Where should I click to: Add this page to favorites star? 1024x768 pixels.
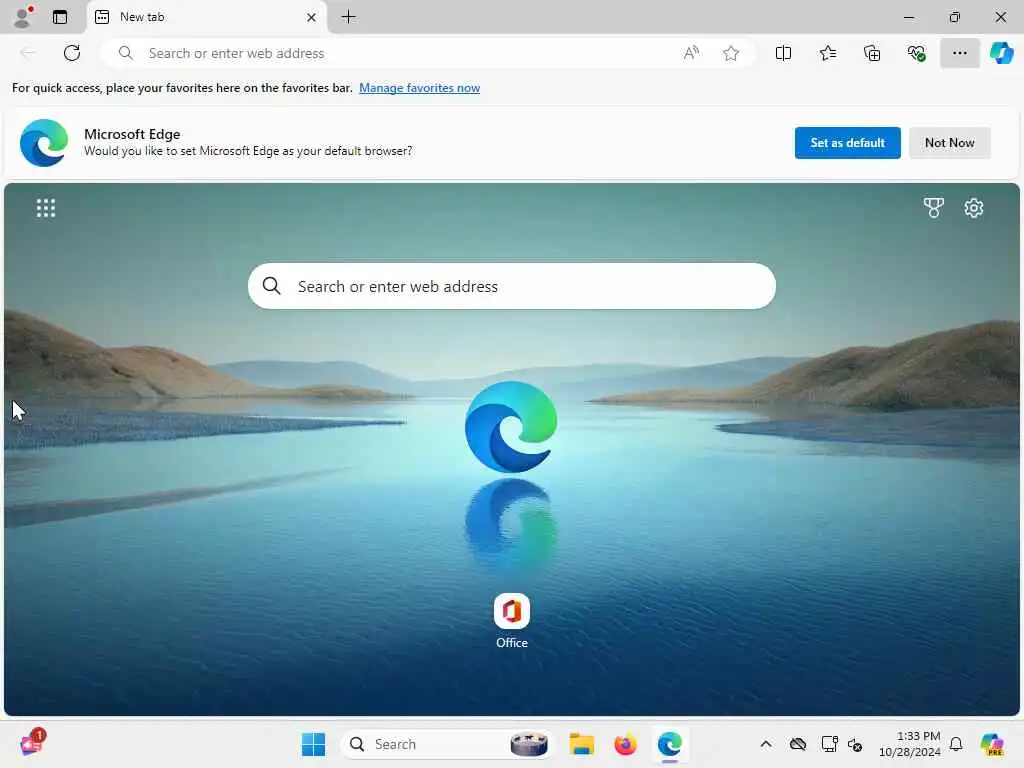[x=731, y=53]
